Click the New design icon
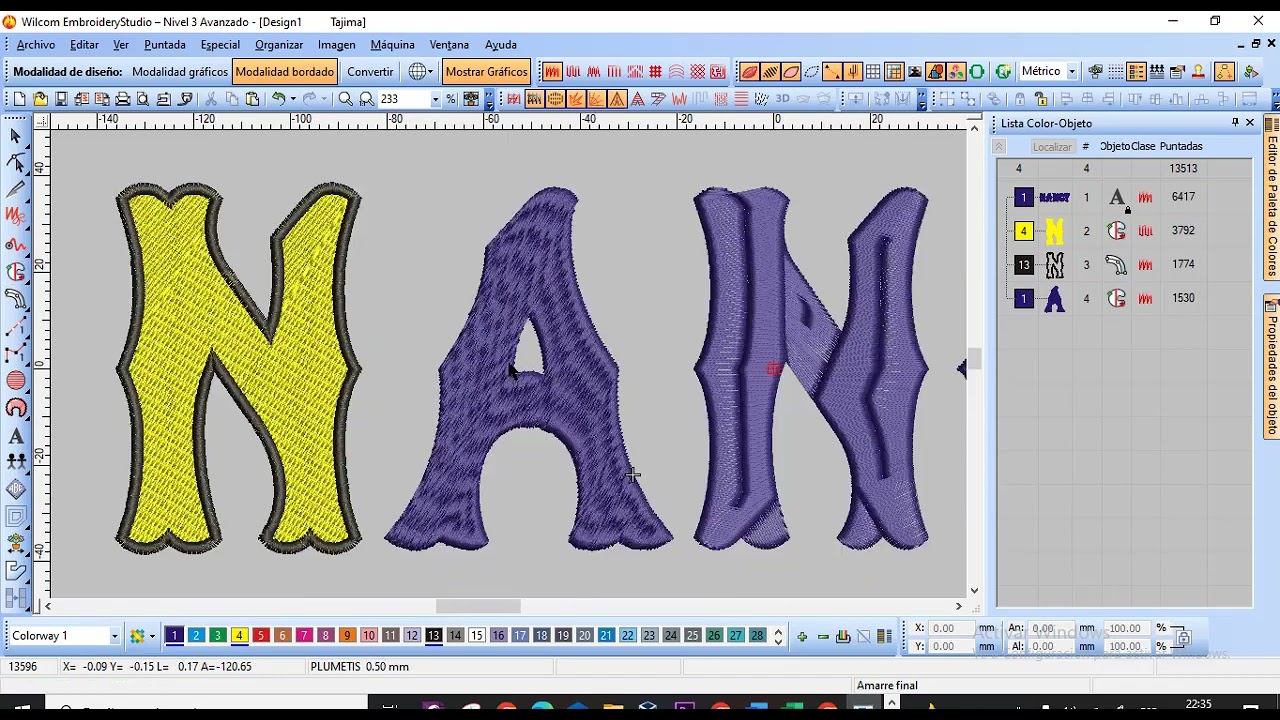Image resolution: width=1280 pixels, height=720 pixels. tap(19, 99)
